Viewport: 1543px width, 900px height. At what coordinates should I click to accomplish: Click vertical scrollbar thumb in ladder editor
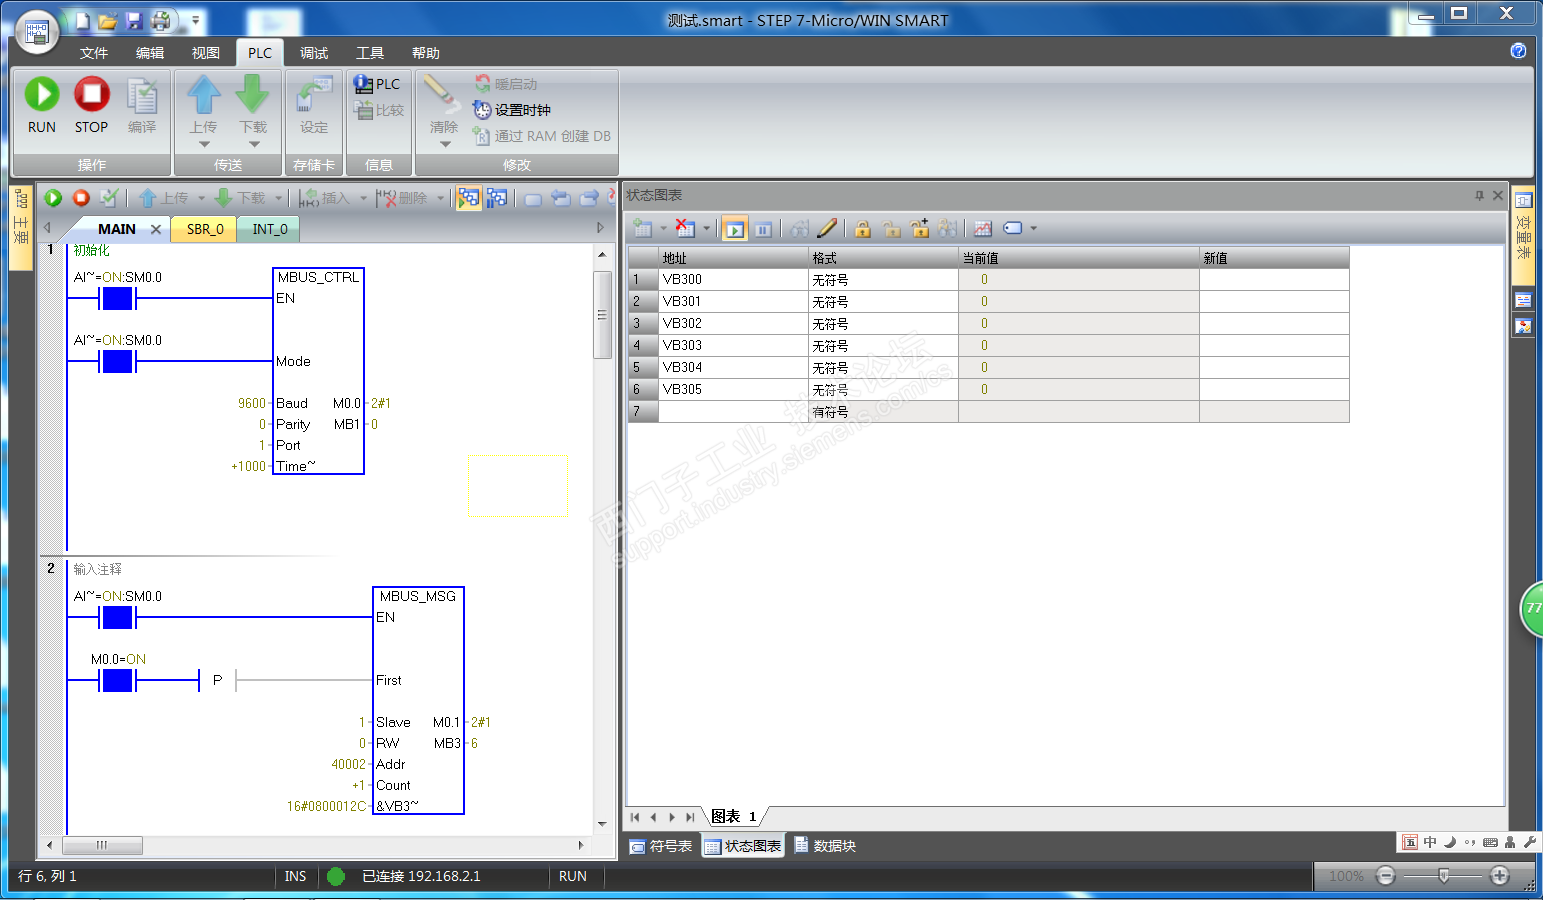(602, 315)
